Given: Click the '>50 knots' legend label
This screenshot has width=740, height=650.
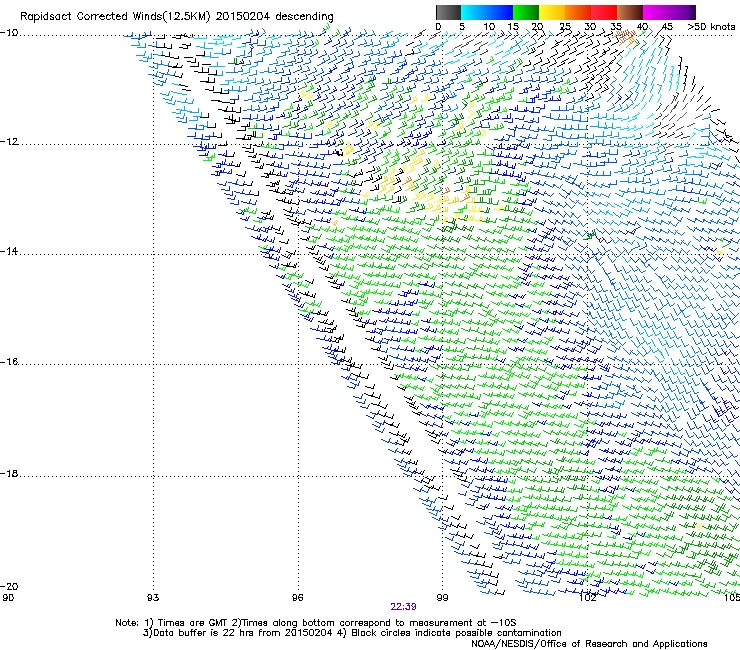Looking at the screenshot, I should click(711, 26).
